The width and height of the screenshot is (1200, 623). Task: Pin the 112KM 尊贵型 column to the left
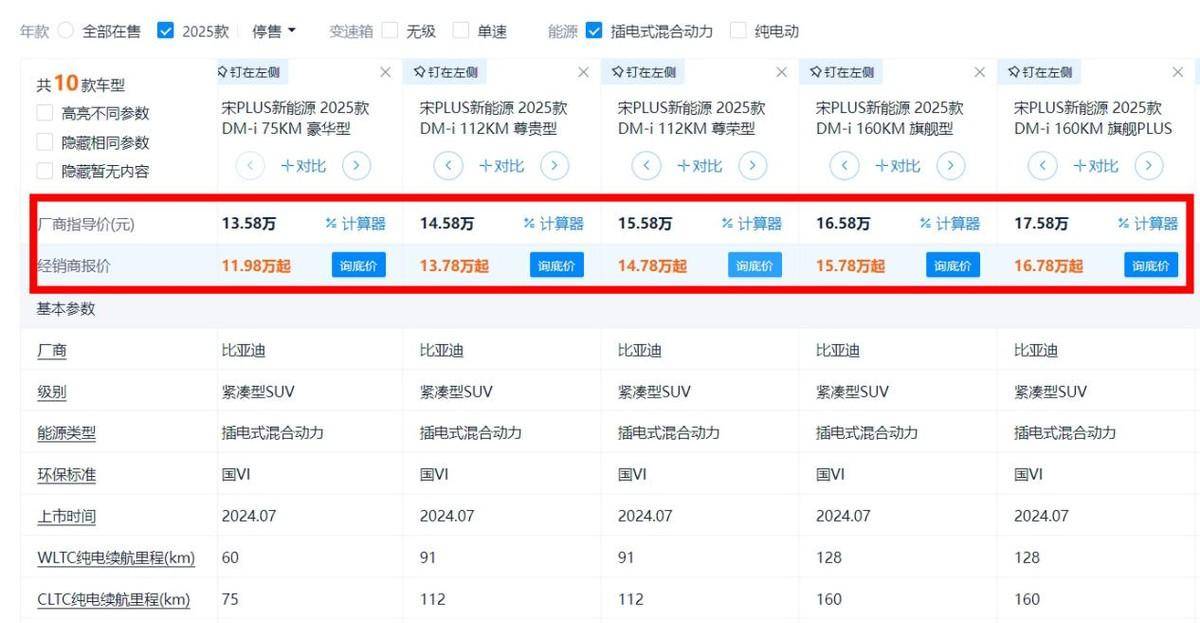[x=447, y=72]
